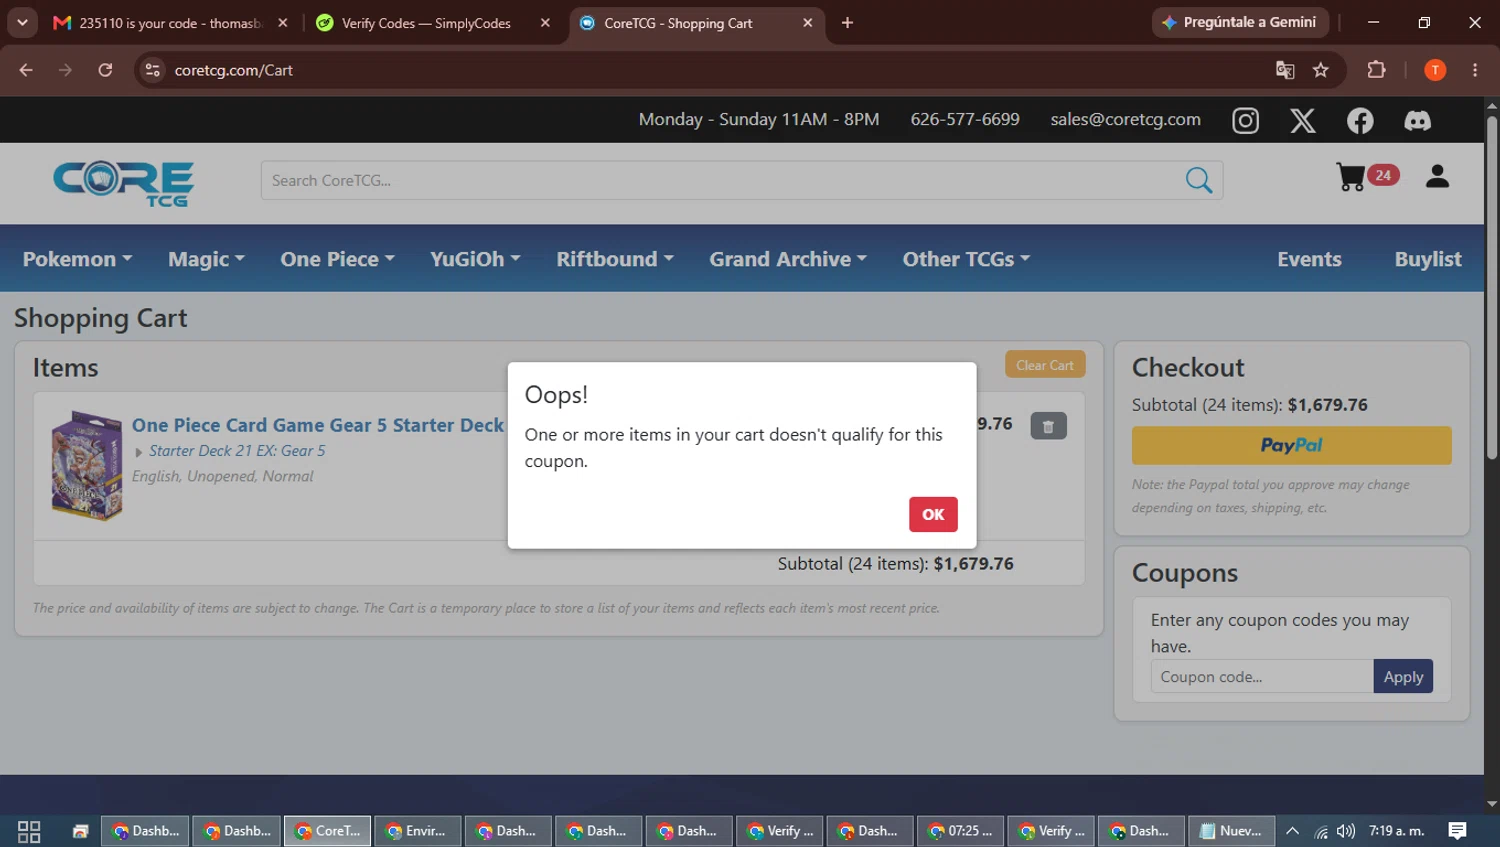Viewport: 1500px width, 847px height.
Task: Open network settings in system tray
Action: point(1321,831)
